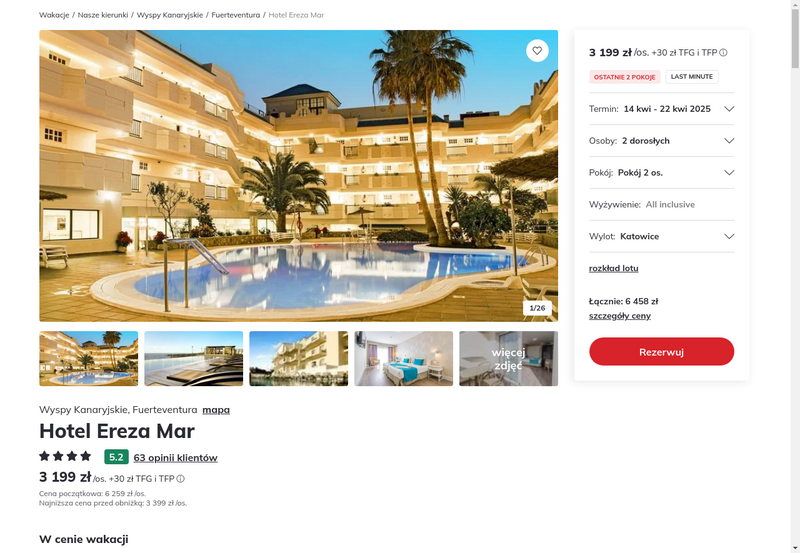Open więcej zdjęć more photos thumbnail

(x=509, y=359)
